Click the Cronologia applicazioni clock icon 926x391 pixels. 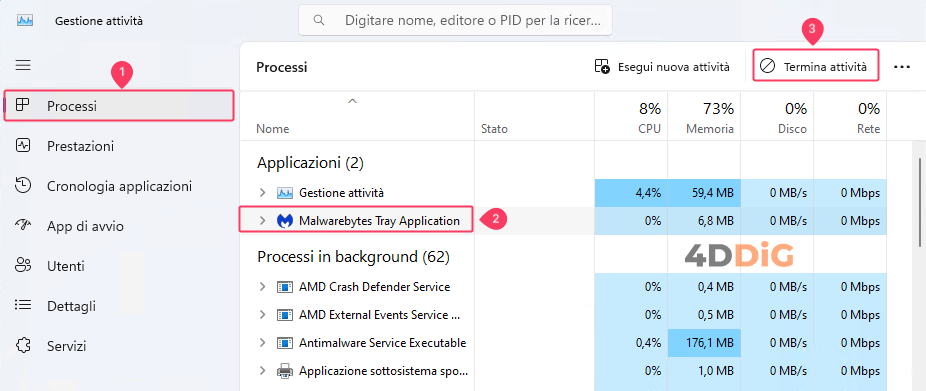22,185
